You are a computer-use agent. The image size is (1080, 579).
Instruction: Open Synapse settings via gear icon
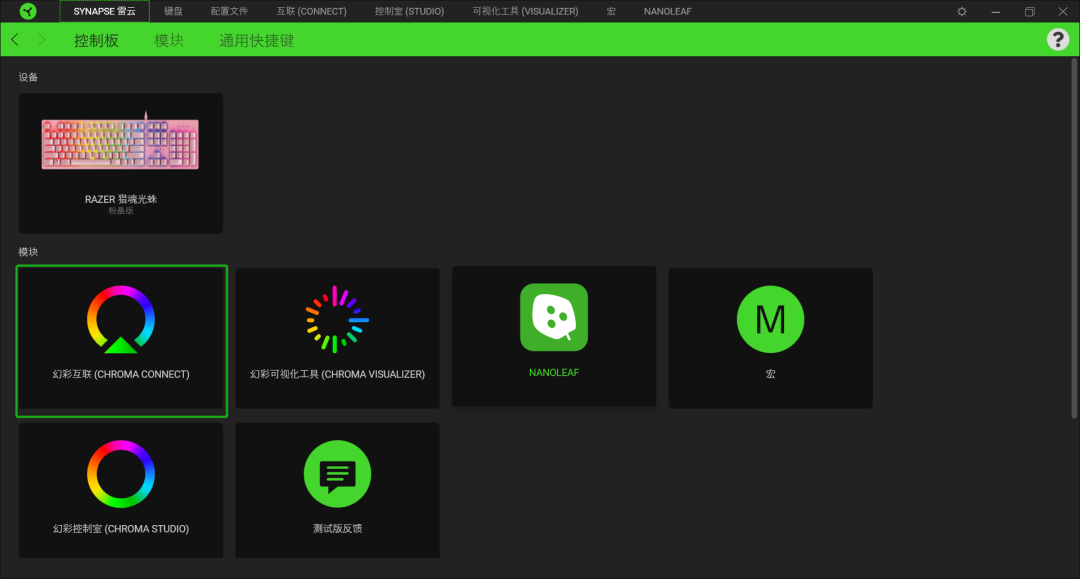[x=961, y=11]
